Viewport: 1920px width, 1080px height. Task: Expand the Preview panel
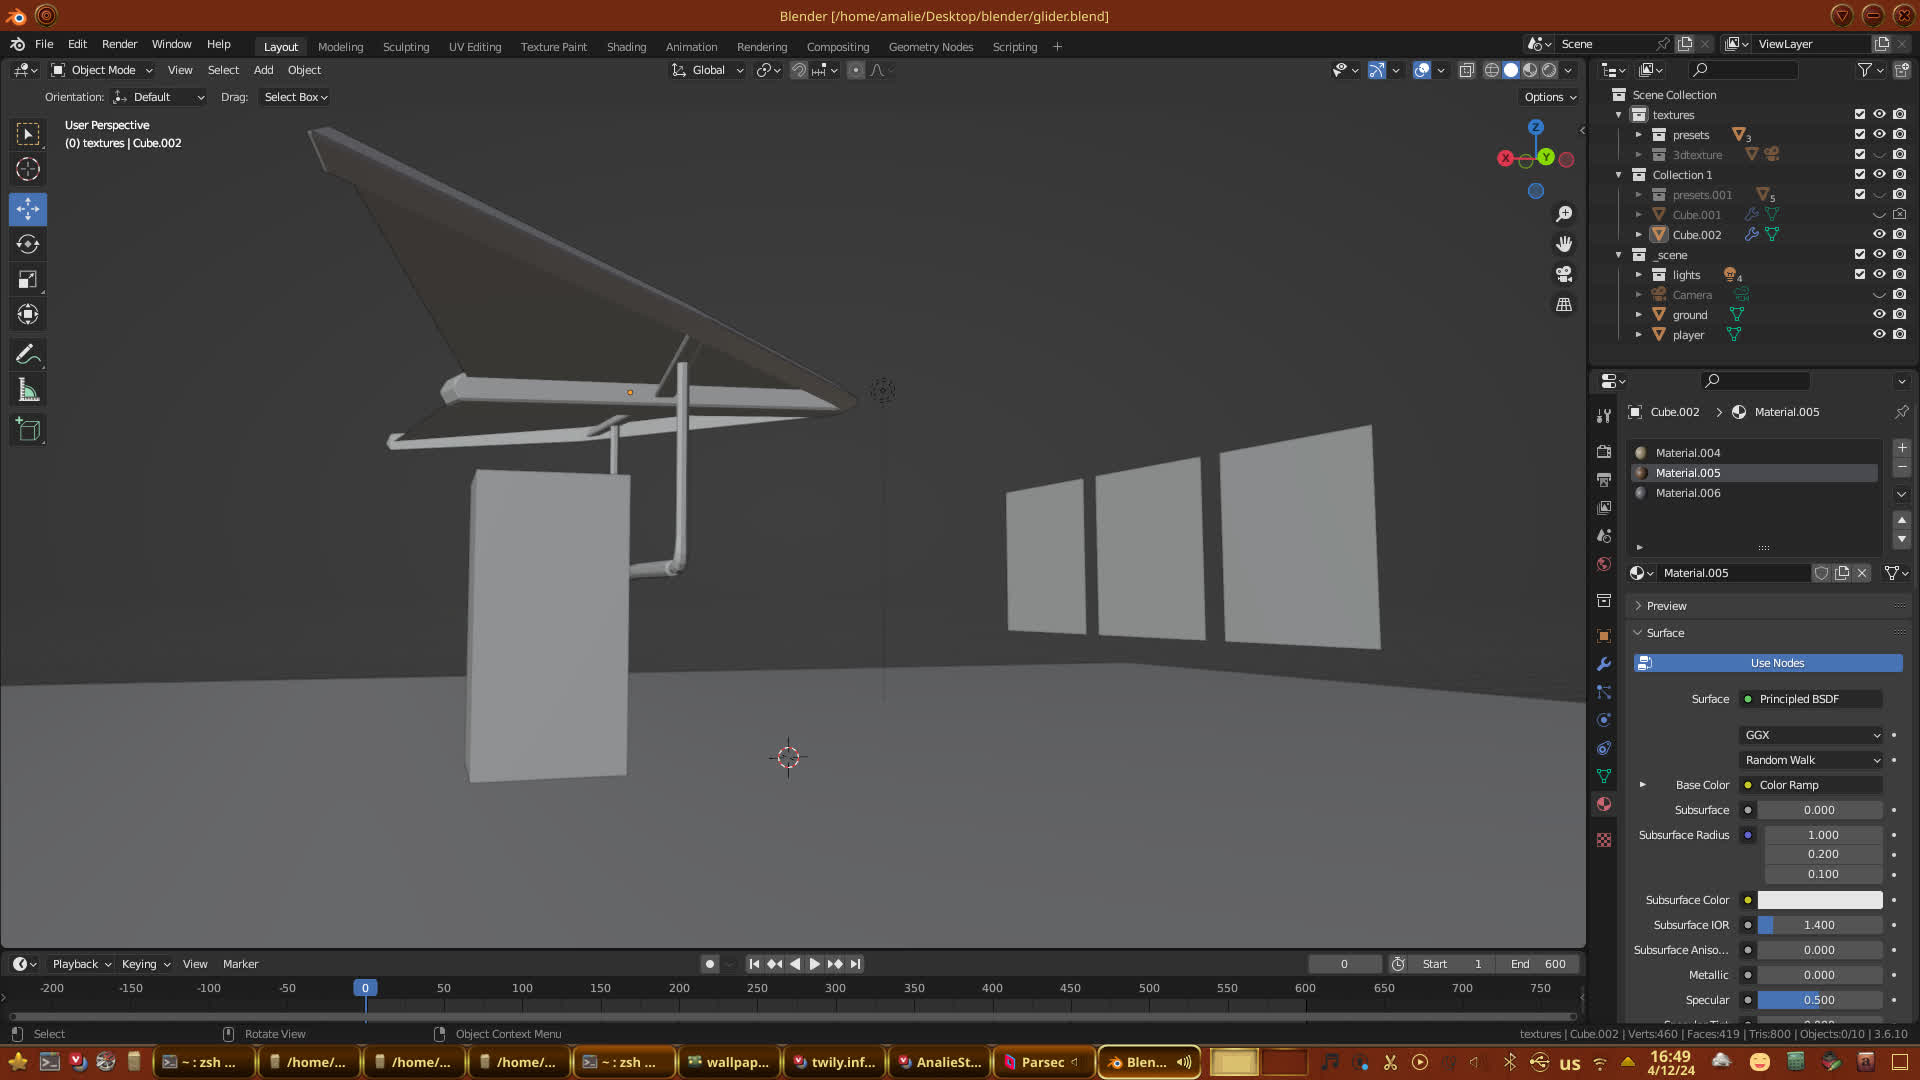tap(1666, 606)
